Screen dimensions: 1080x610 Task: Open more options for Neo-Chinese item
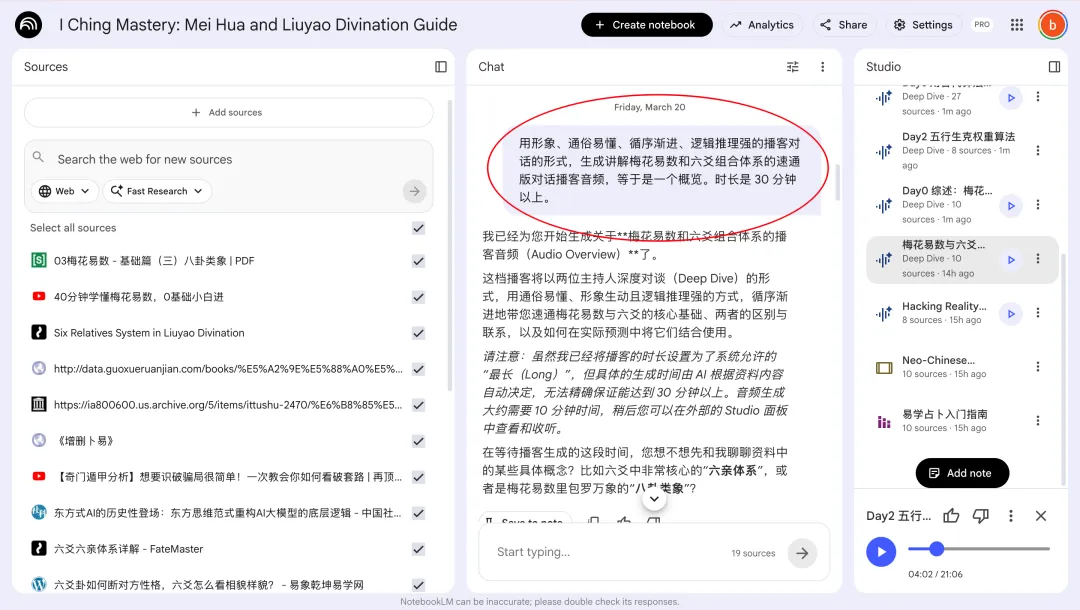pos(1038,367)
